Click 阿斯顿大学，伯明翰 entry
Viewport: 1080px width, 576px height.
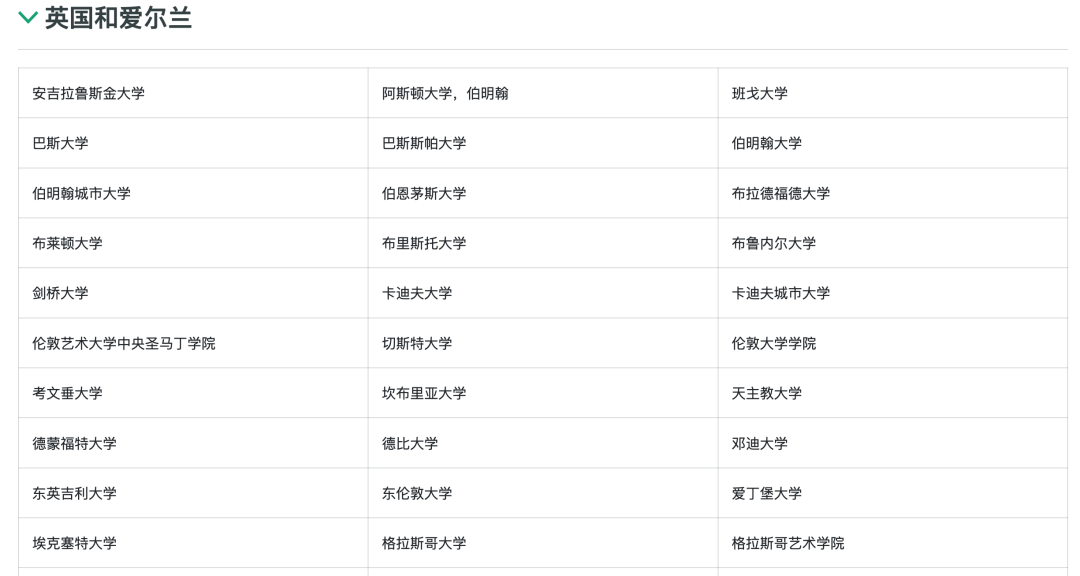point(445,93)
